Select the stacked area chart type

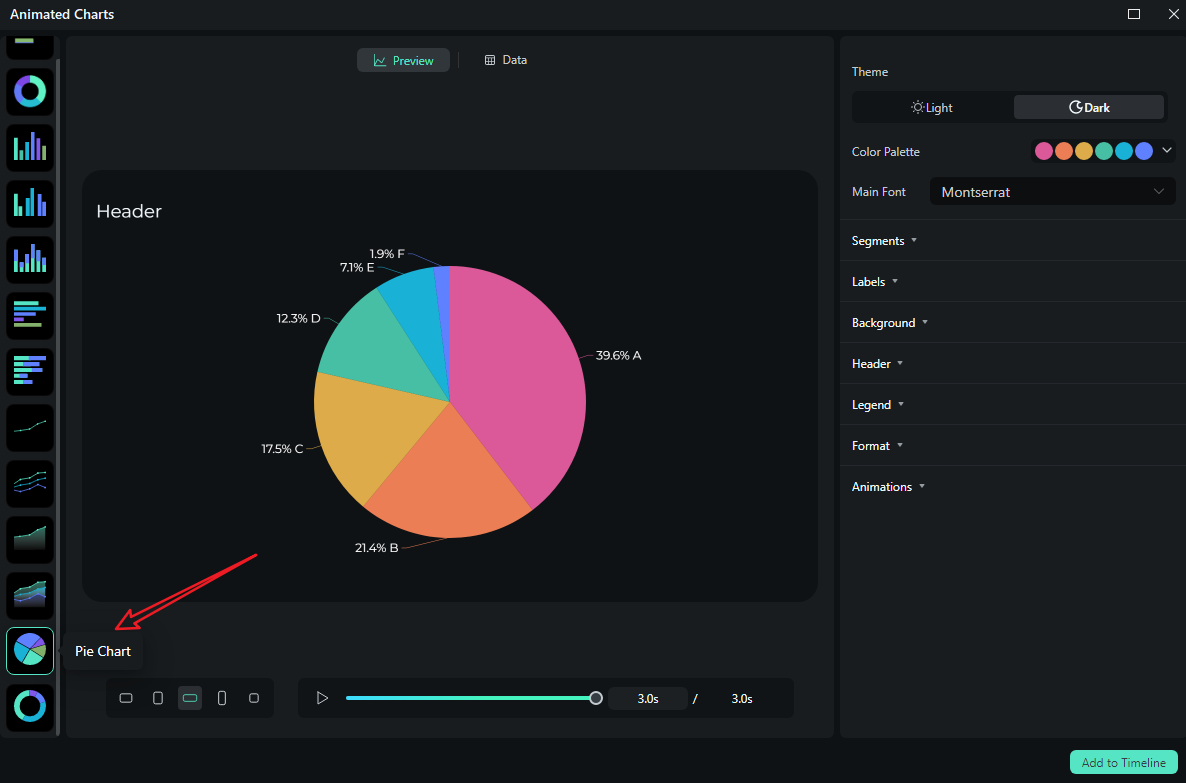click(x=30, y=595)
